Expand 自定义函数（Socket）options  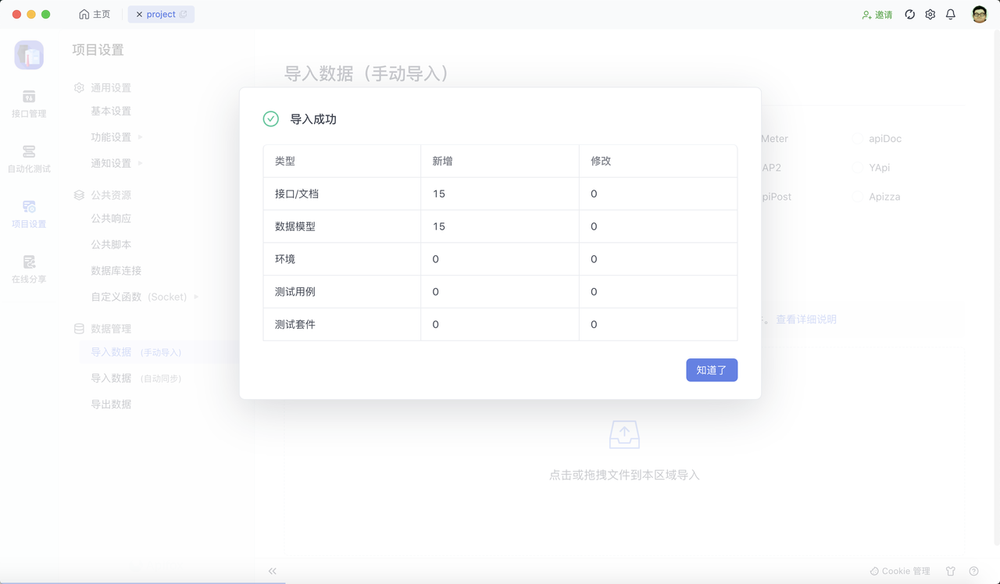pyautogui.click(x=197, y=296)
